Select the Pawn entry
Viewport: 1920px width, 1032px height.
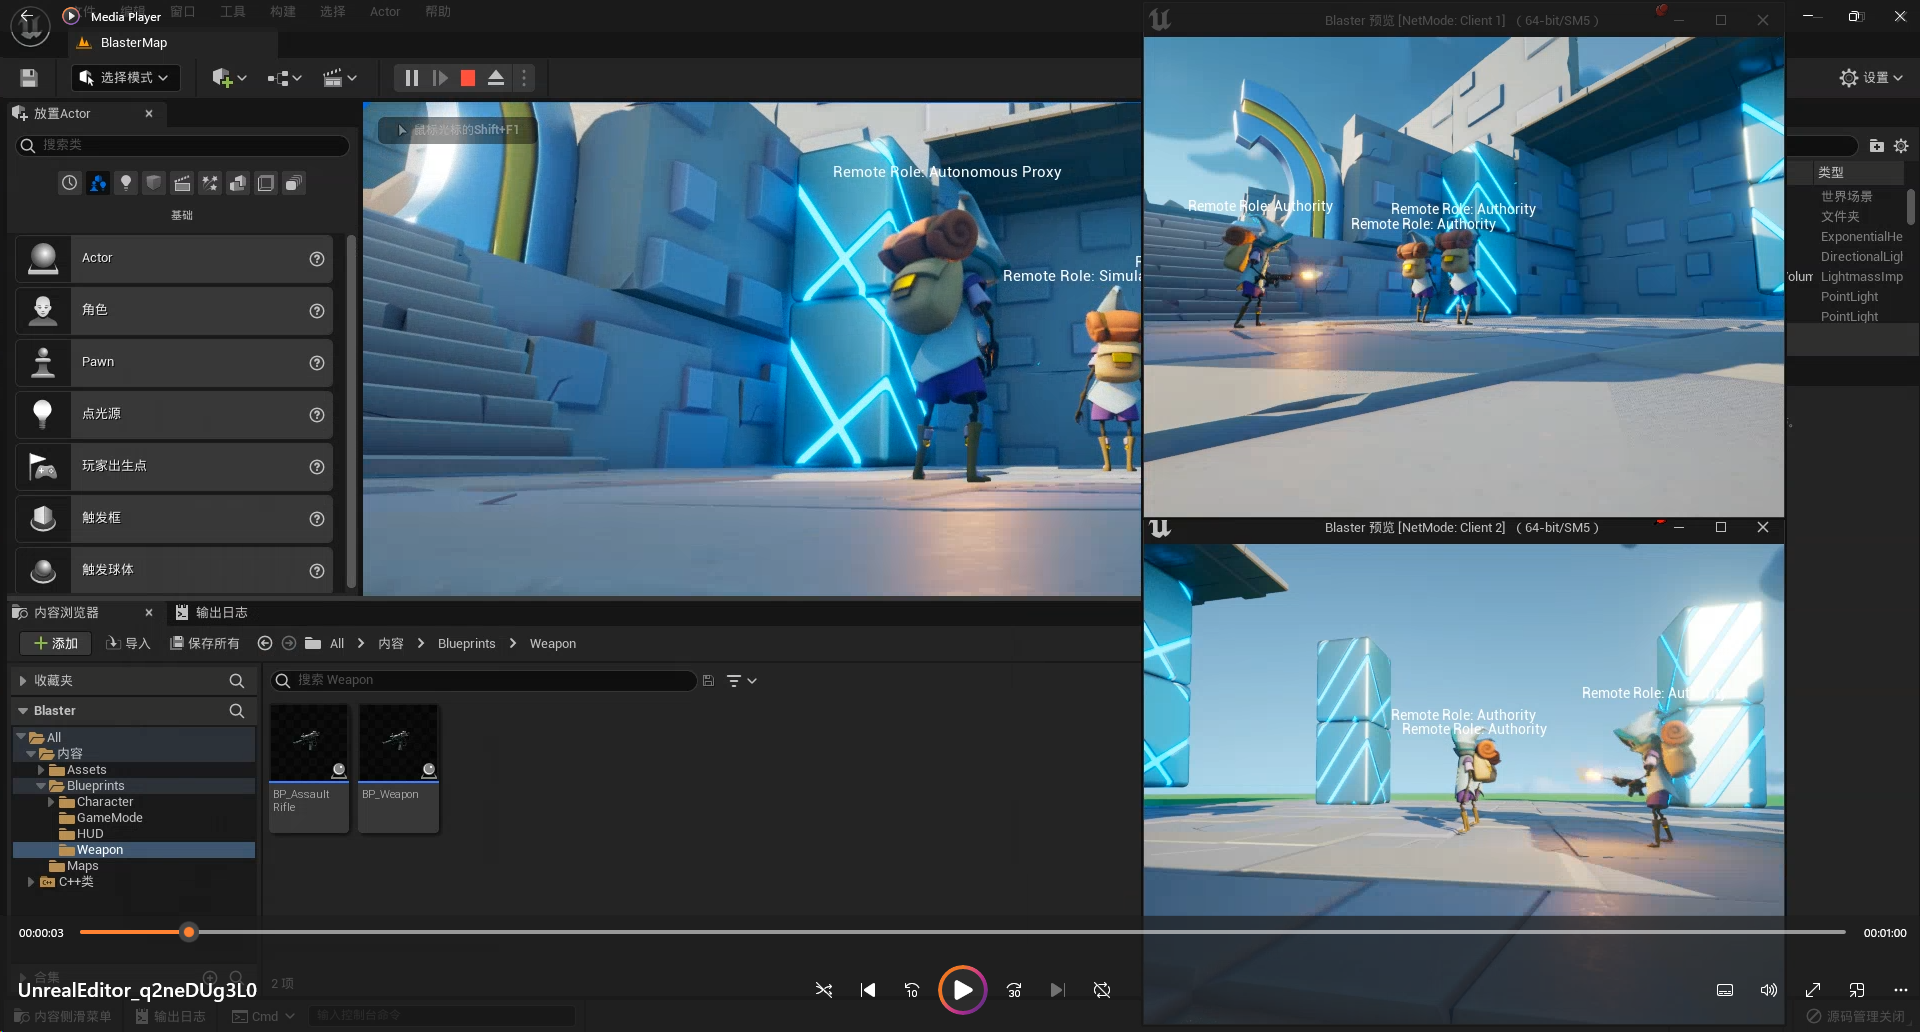(x=174, y=363)
